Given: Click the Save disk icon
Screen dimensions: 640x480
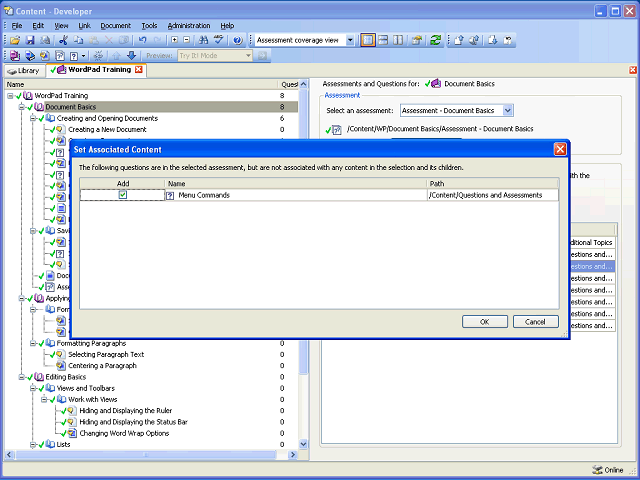Looking at the screenshot, I should (x=30, y=40).
